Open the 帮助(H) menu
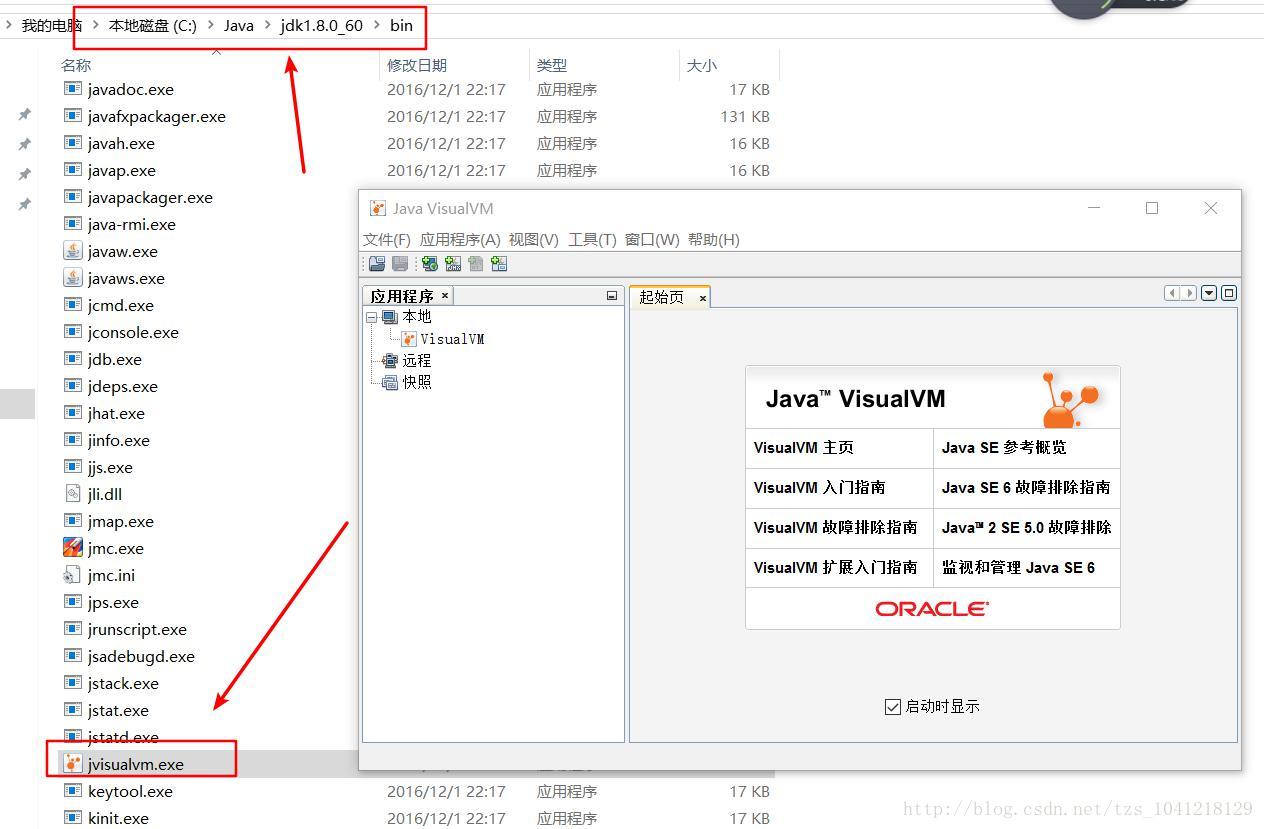The height and width of the screenshot is (829, 1264). coord(714,240)
